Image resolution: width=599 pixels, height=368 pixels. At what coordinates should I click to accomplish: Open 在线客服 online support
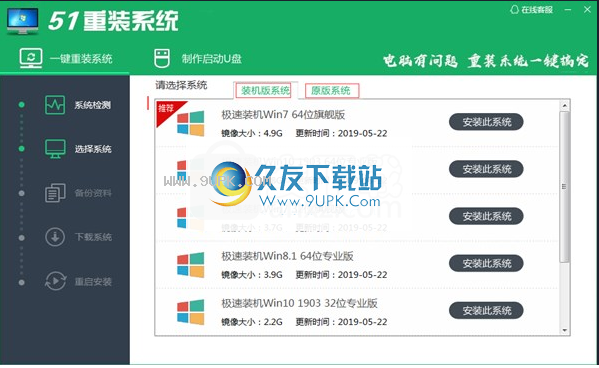point(531,10)
